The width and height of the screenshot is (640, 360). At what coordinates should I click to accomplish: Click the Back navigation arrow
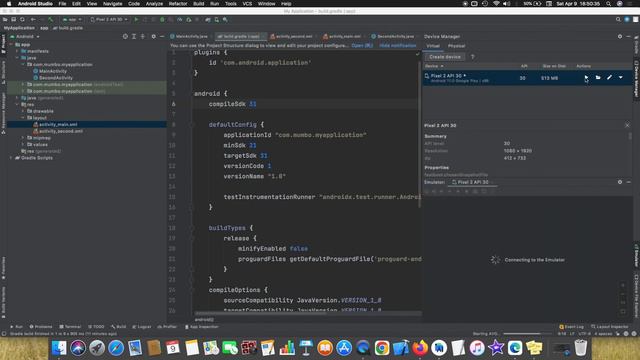coord(33,19)
